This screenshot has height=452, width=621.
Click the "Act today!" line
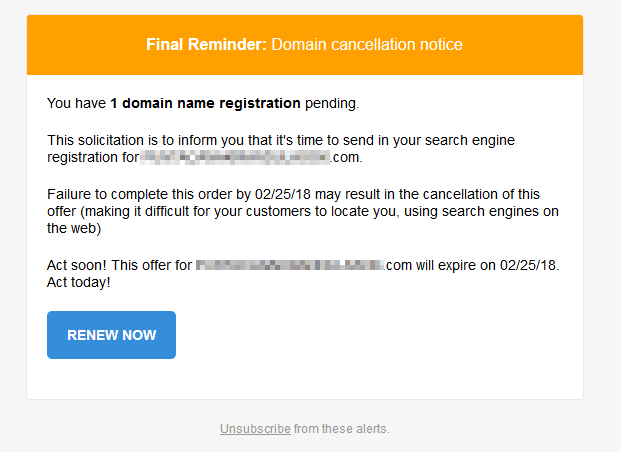tap(79, 282)
